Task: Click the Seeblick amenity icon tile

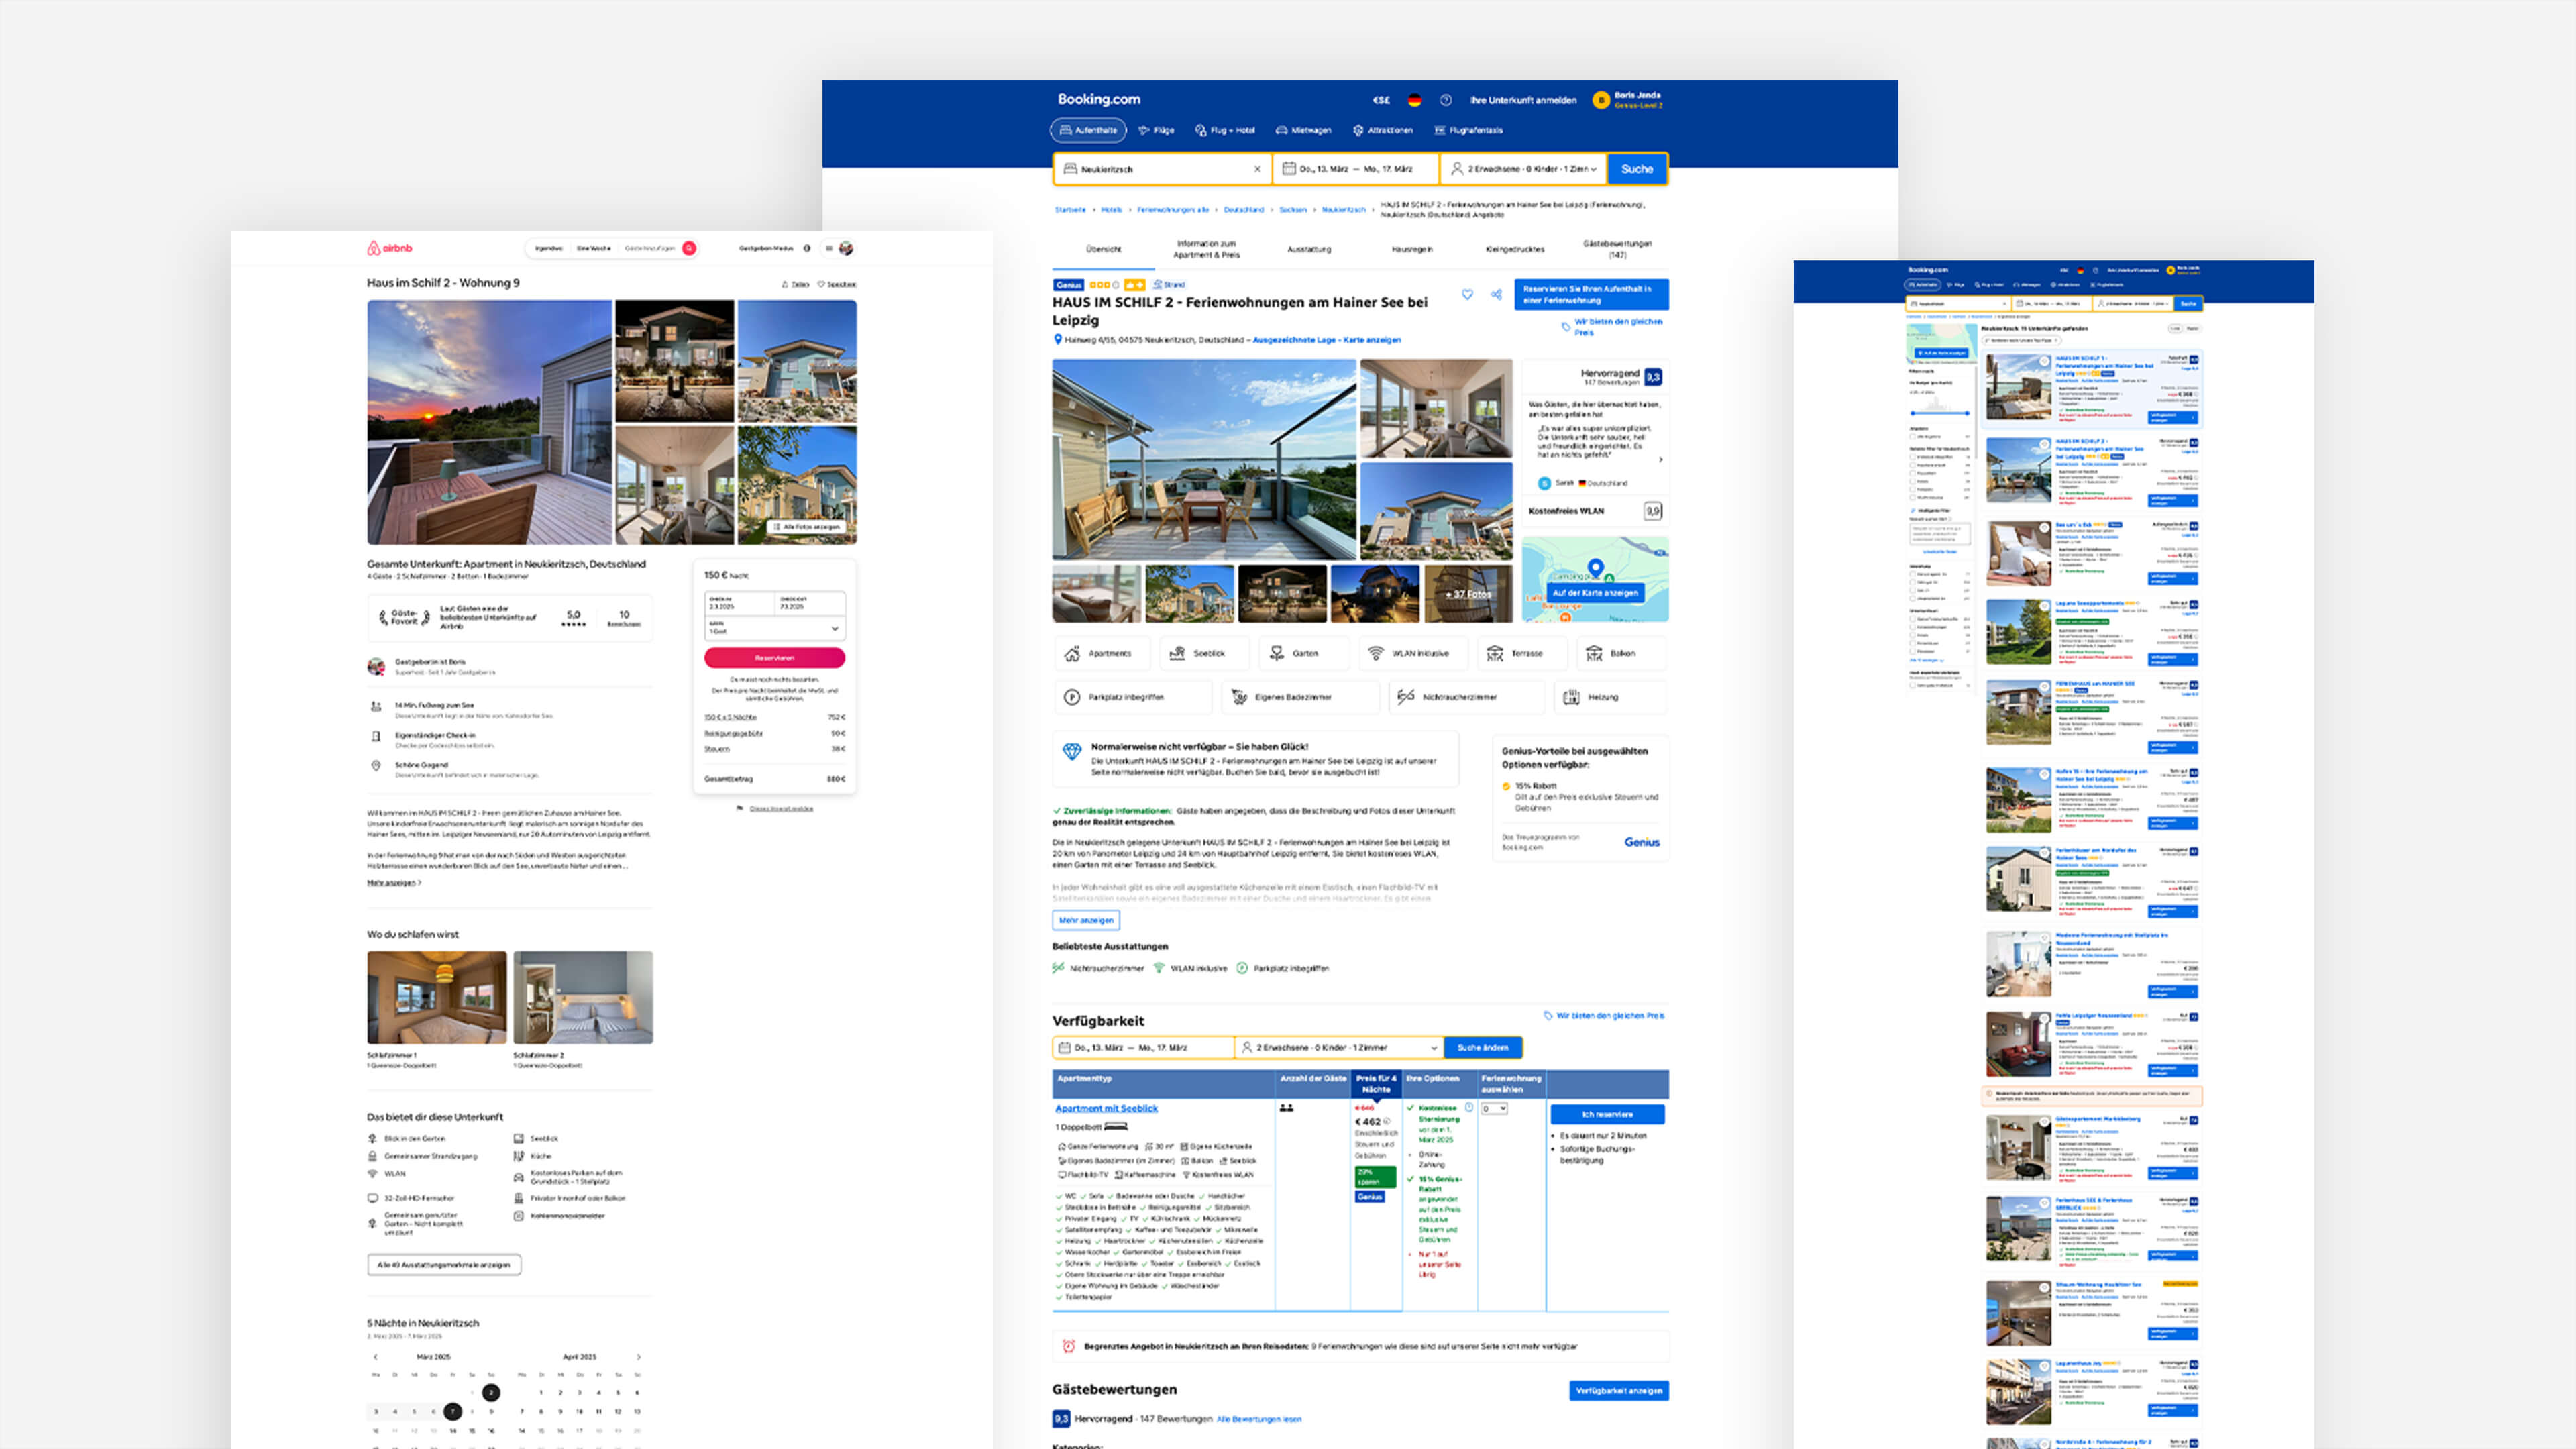Action: [x=1203, y=653]
